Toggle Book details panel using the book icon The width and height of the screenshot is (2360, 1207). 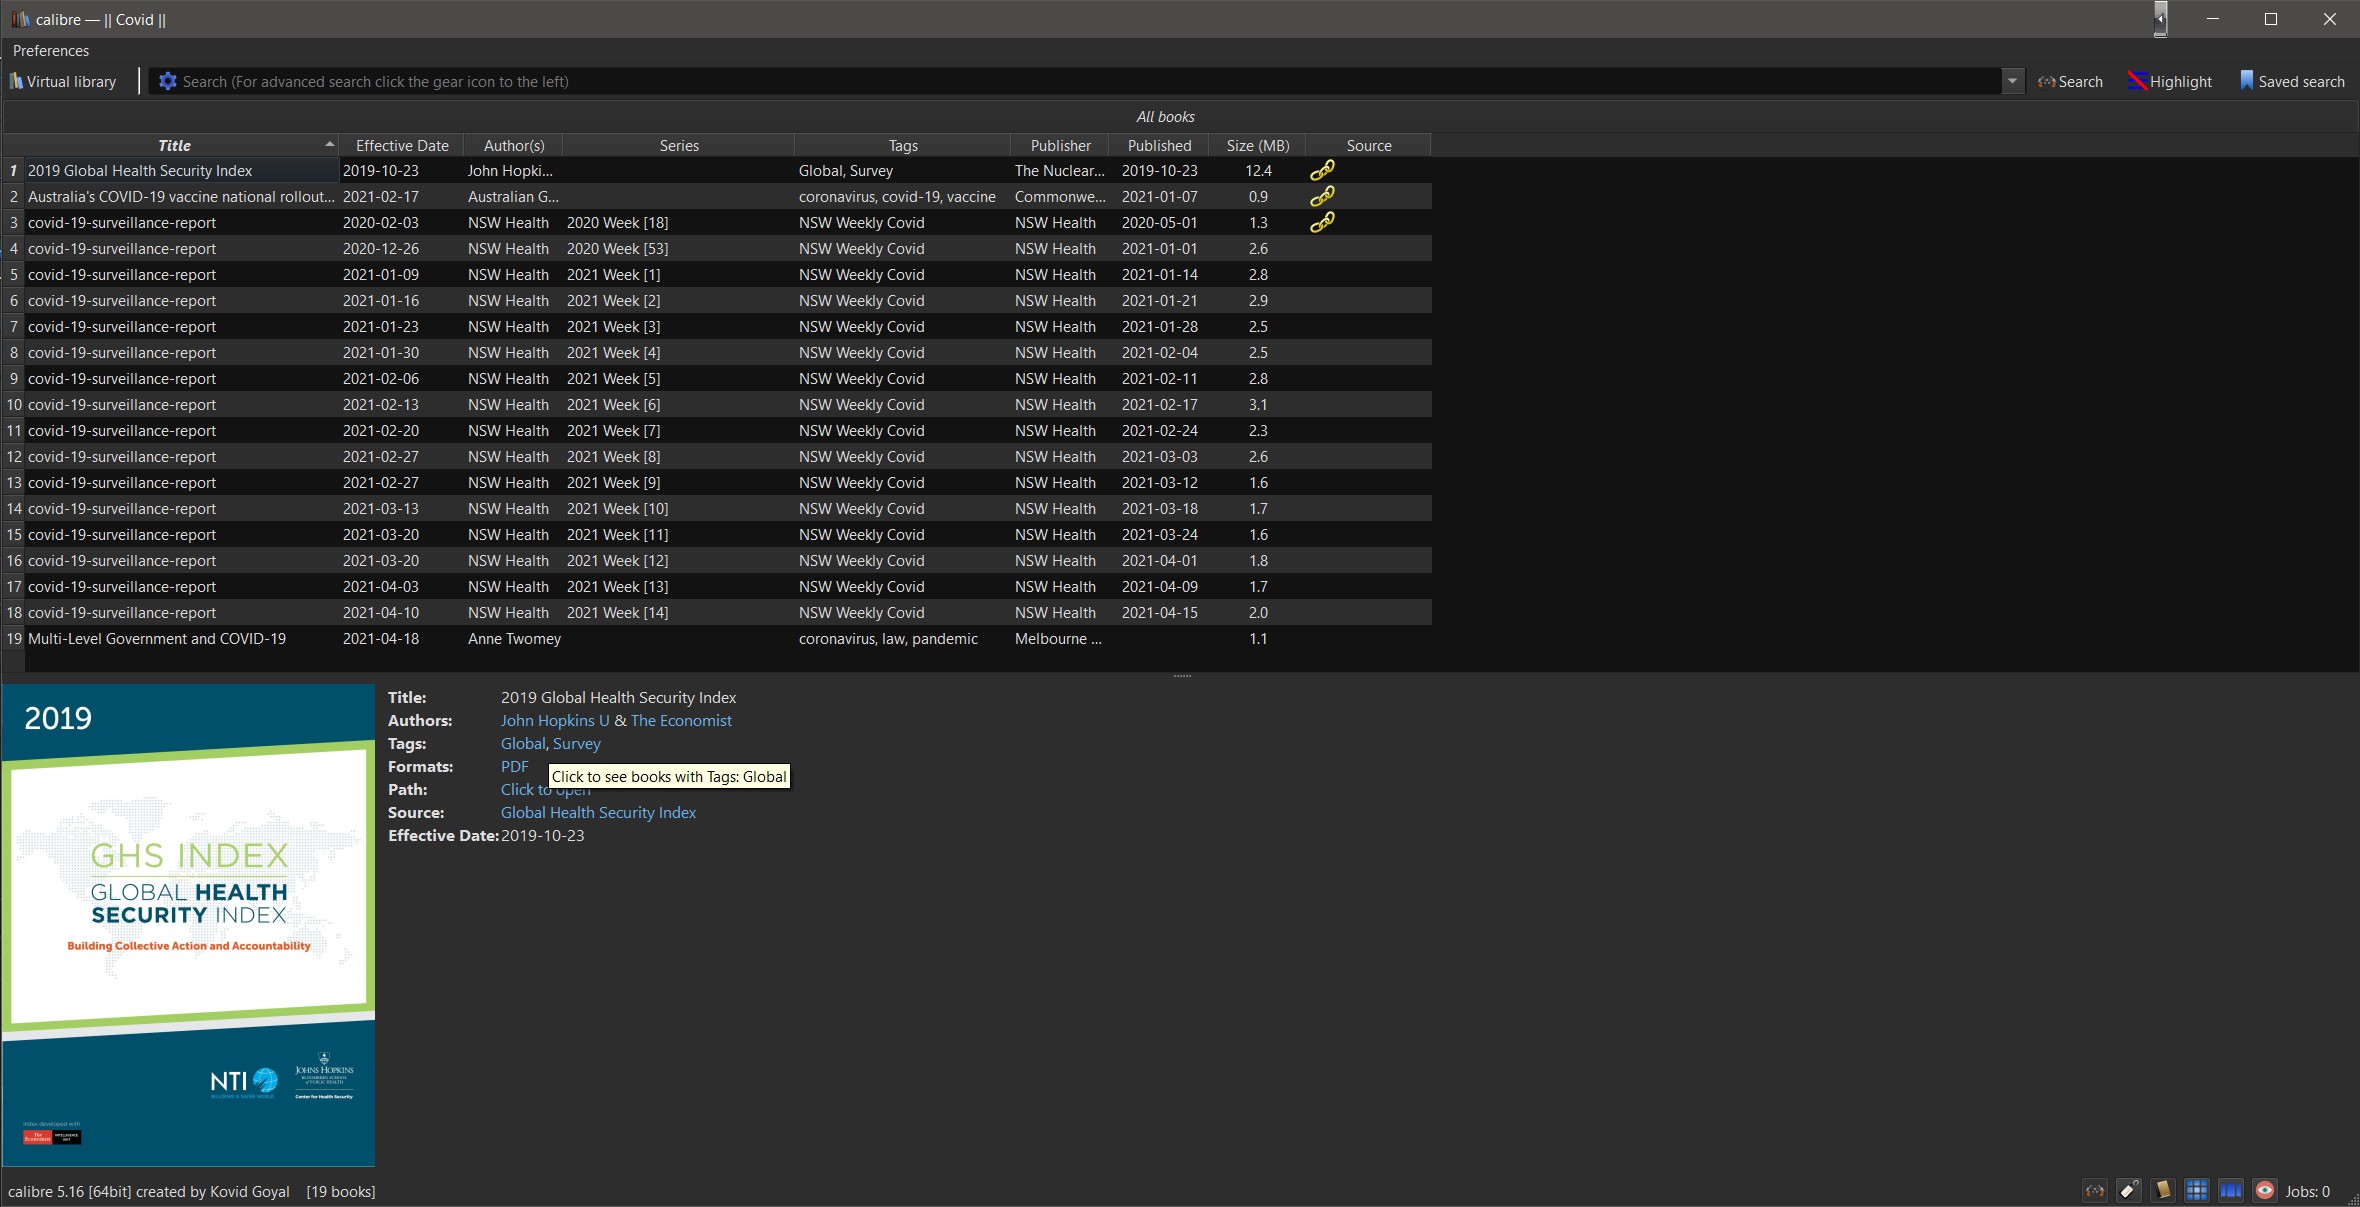(x=2163, y=1190)
